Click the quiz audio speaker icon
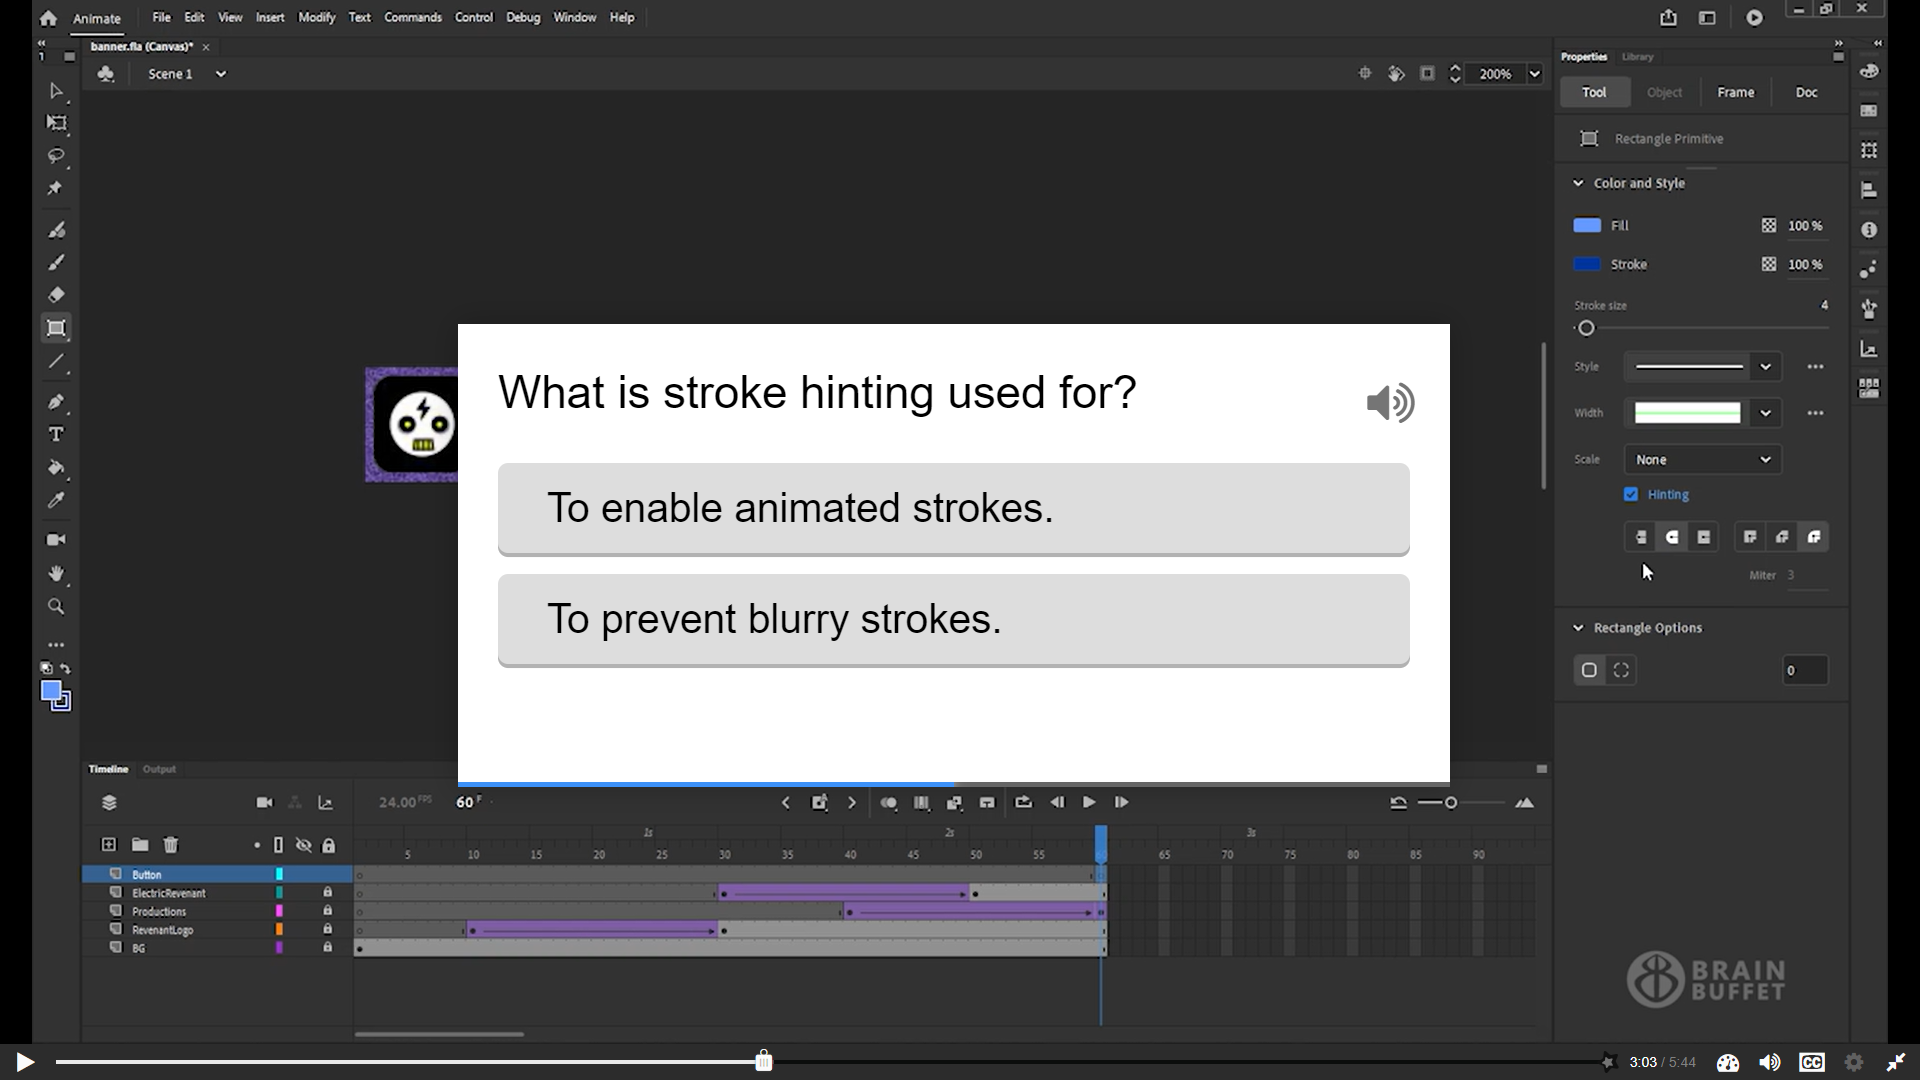Screen dimensions: 1920x1080 point(1390,403)
